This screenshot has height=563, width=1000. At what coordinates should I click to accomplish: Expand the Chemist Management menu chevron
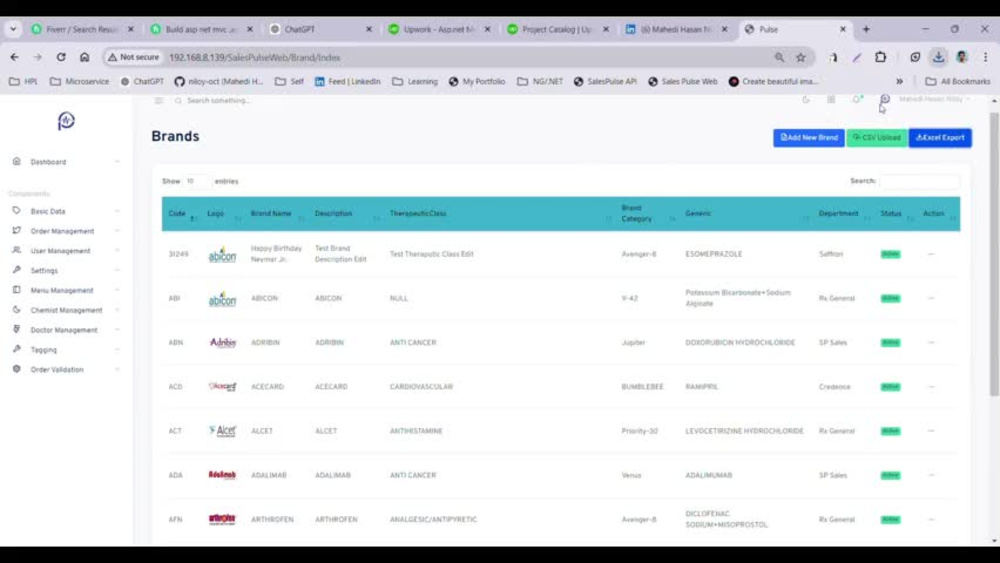tap(117, 310)
